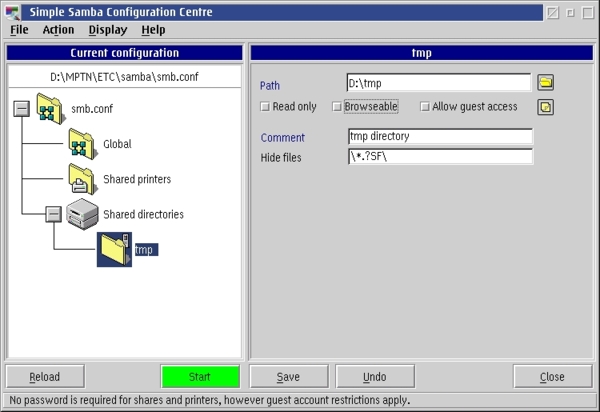
Task: Click the Hide files label
Action: coord(281,158)
